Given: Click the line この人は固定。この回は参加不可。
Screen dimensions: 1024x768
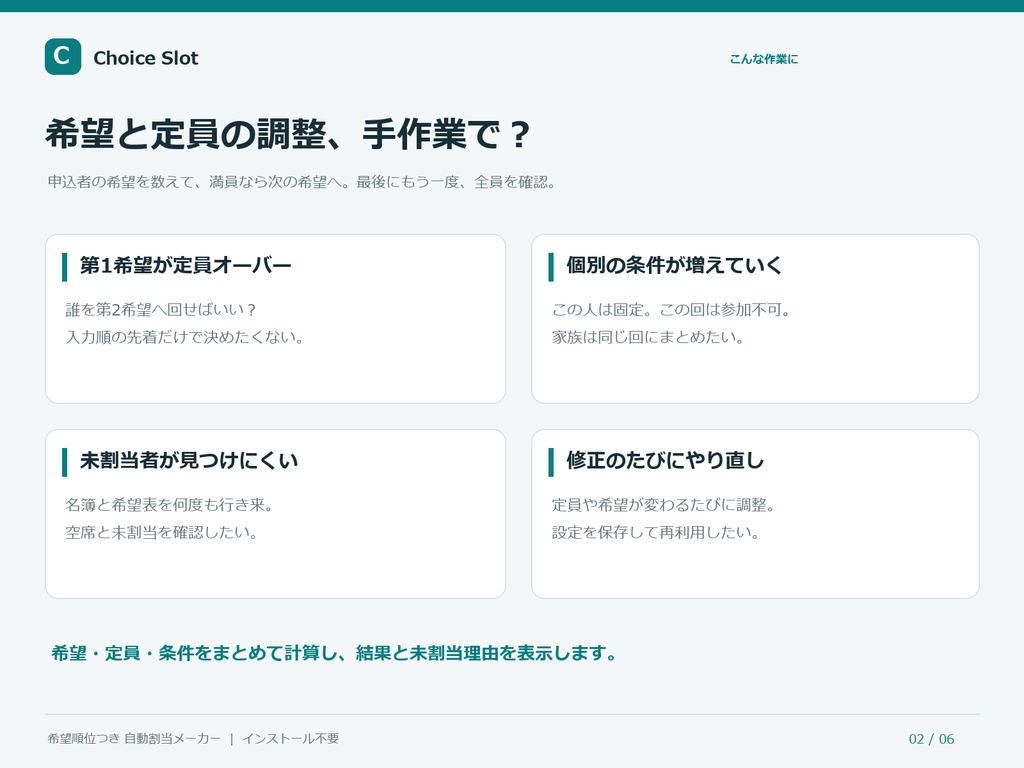Looking at the screenshot, I should coord(671,310).
